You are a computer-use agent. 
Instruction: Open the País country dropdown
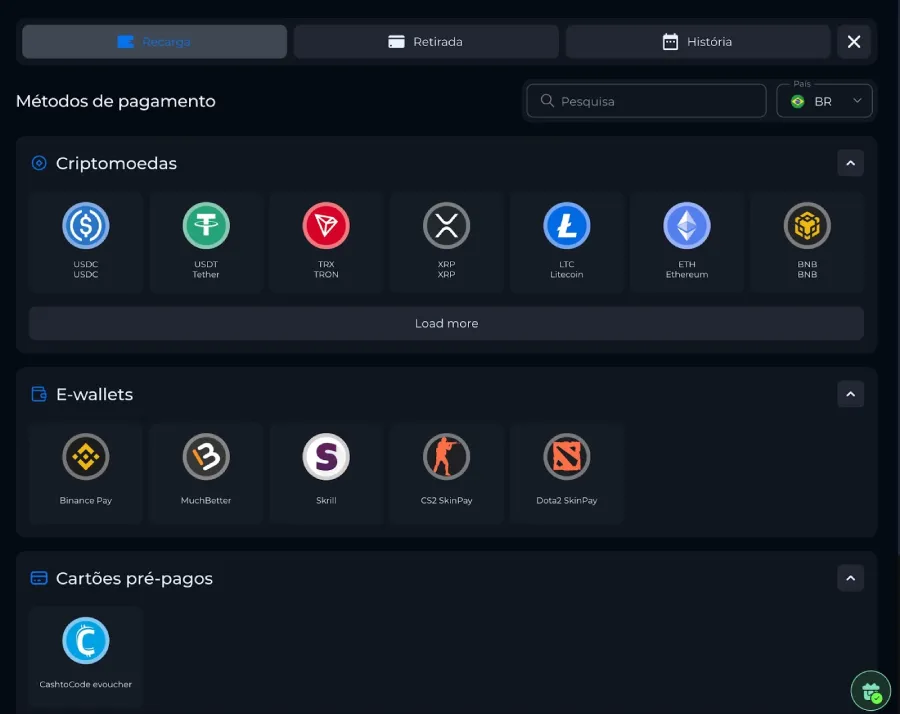tap(824, 101)
